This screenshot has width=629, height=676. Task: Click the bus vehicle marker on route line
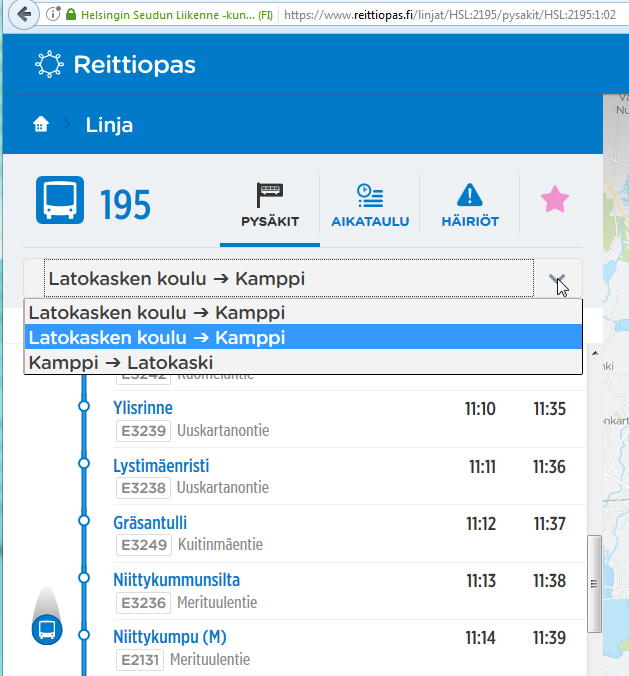point(47,629)
